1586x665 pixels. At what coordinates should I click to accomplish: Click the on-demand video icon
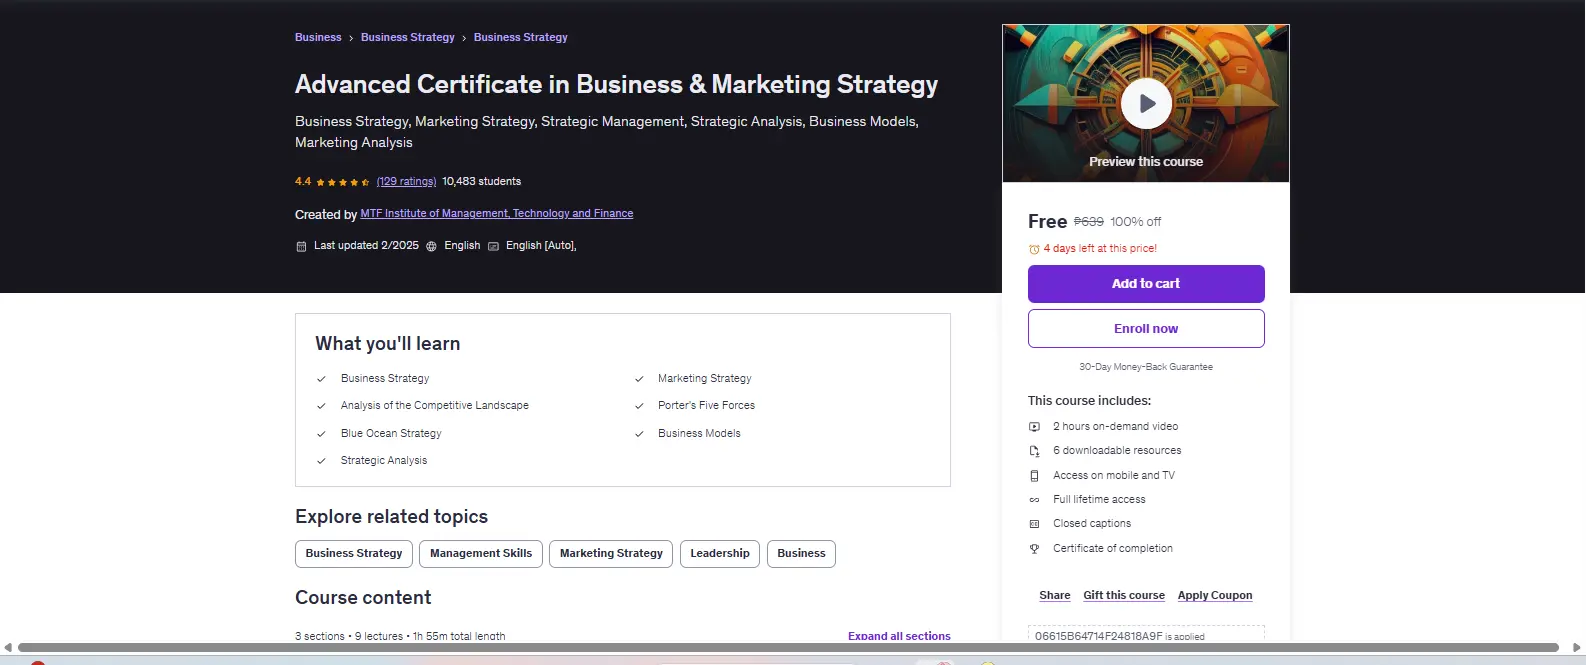(1035, 427)
